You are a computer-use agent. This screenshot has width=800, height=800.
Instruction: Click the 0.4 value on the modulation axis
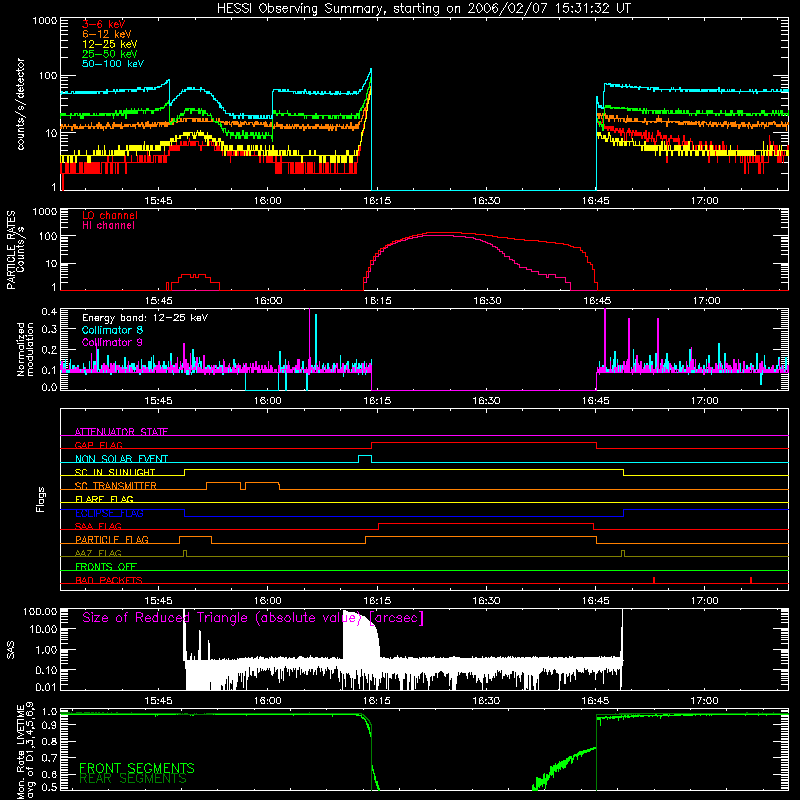[49, 312]
